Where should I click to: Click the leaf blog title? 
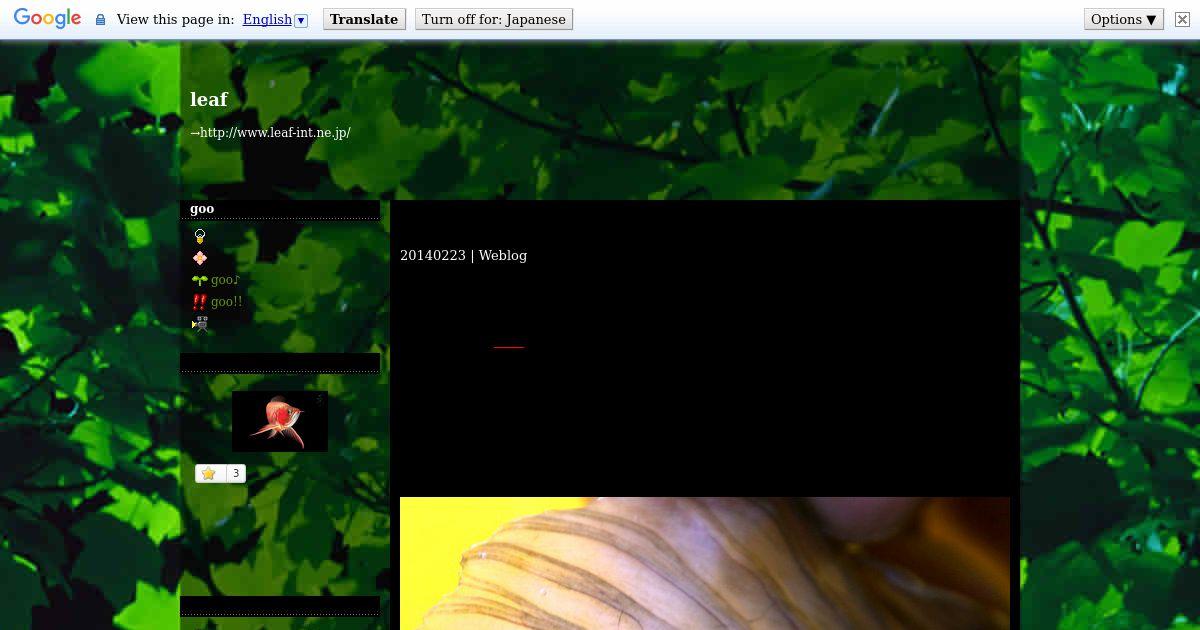coord(209,99)
